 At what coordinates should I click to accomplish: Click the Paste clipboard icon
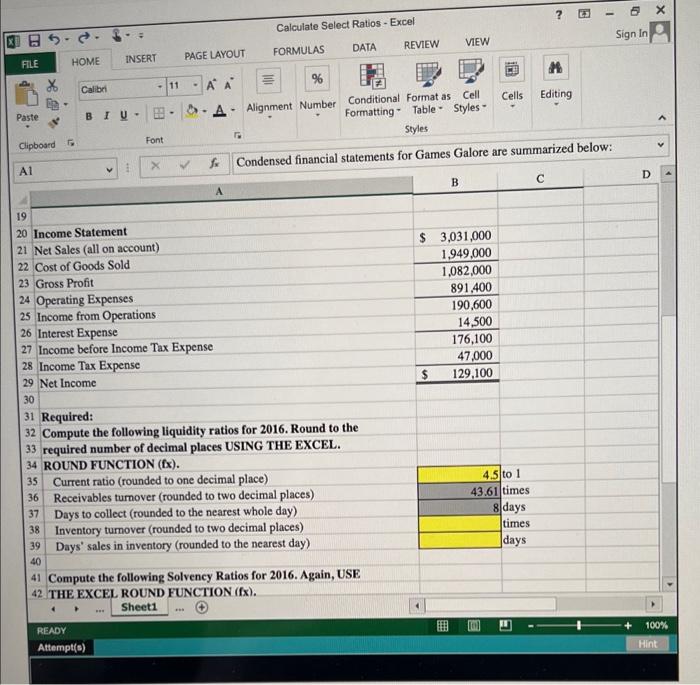pyautogui.click(x=26, y=94)
